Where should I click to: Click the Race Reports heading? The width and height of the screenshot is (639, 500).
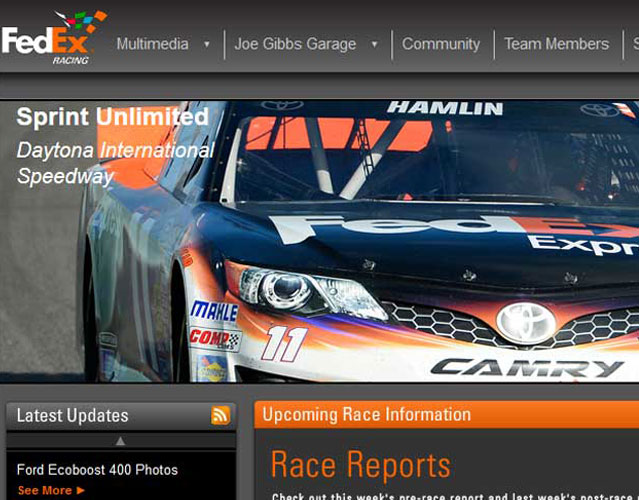[x=360, y=465]
